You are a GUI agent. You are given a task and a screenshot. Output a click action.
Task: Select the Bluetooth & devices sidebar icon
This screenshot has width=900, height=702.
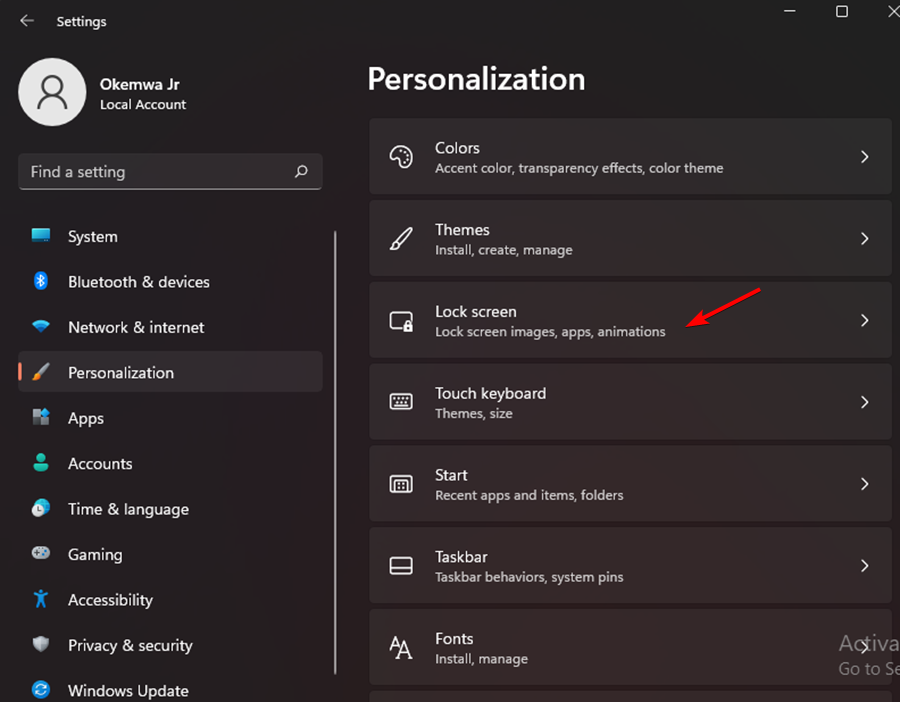coord(40,282)
